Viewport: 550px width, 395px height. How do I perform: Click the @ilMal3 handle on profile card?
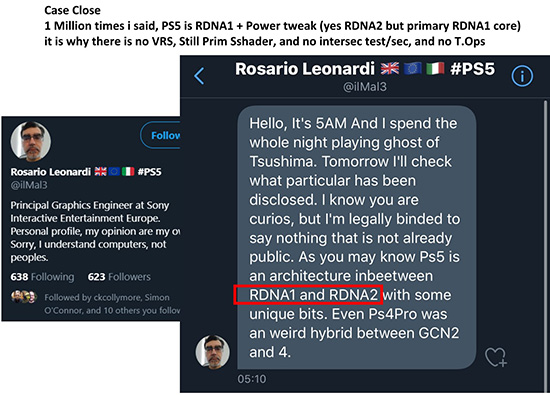click(x=29, y=185)
